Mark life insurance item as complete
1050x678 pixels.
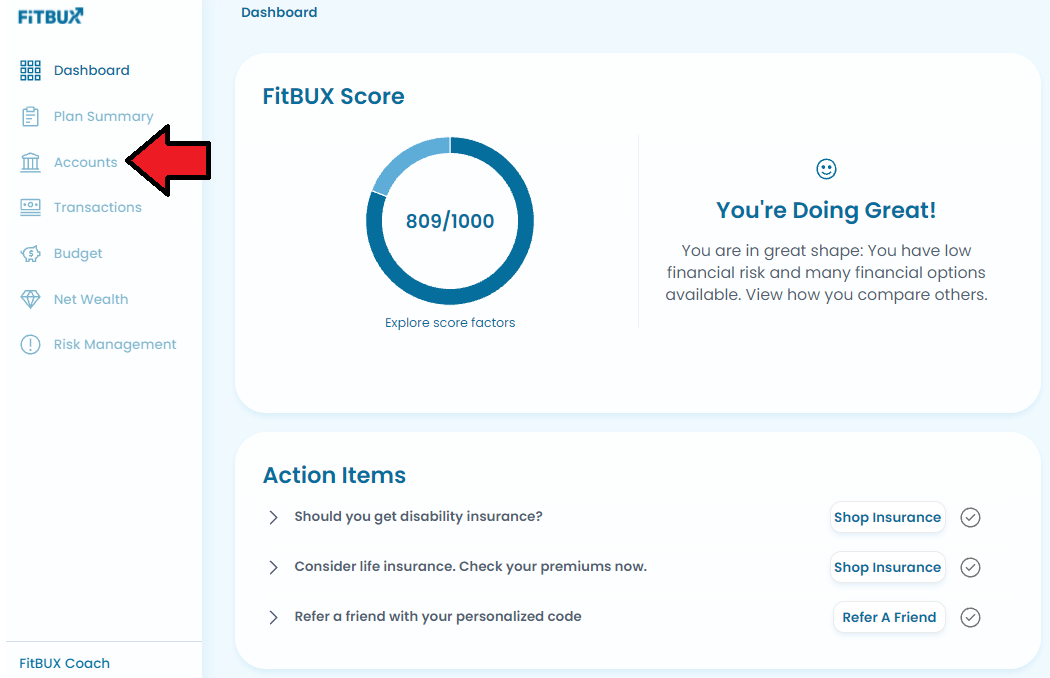[x=970, y=567]
